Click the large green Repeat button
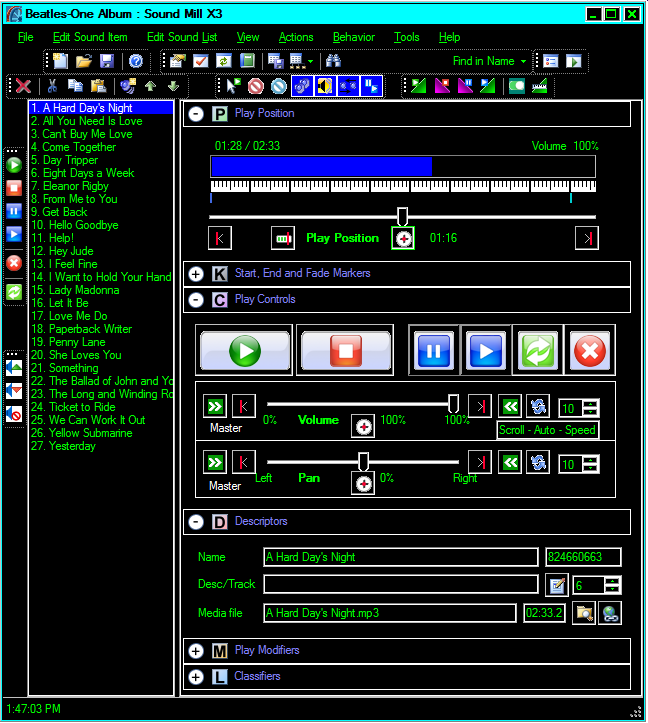 click(x=538, y=350)
